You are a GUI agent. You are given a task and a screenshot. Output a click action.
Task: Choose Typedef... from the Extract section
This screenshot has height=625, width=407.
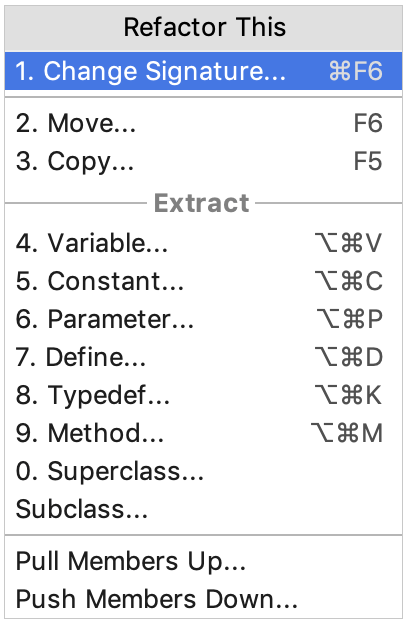coord(203,395)
